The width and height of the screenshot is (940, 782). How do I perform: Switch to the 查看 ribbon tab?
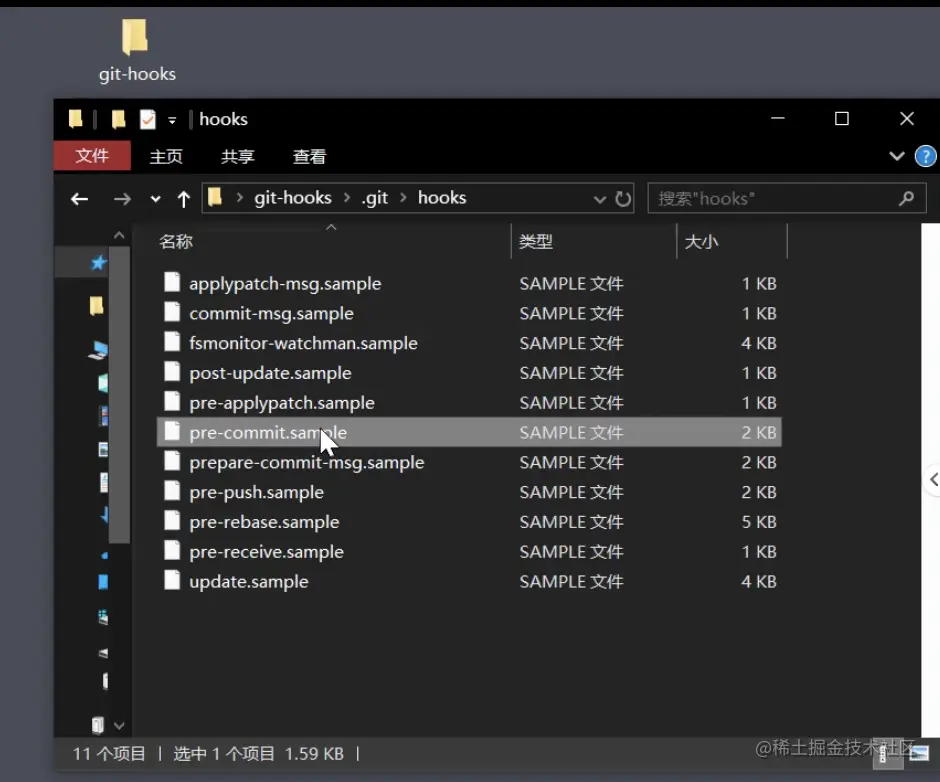click(x=309, y=157)
